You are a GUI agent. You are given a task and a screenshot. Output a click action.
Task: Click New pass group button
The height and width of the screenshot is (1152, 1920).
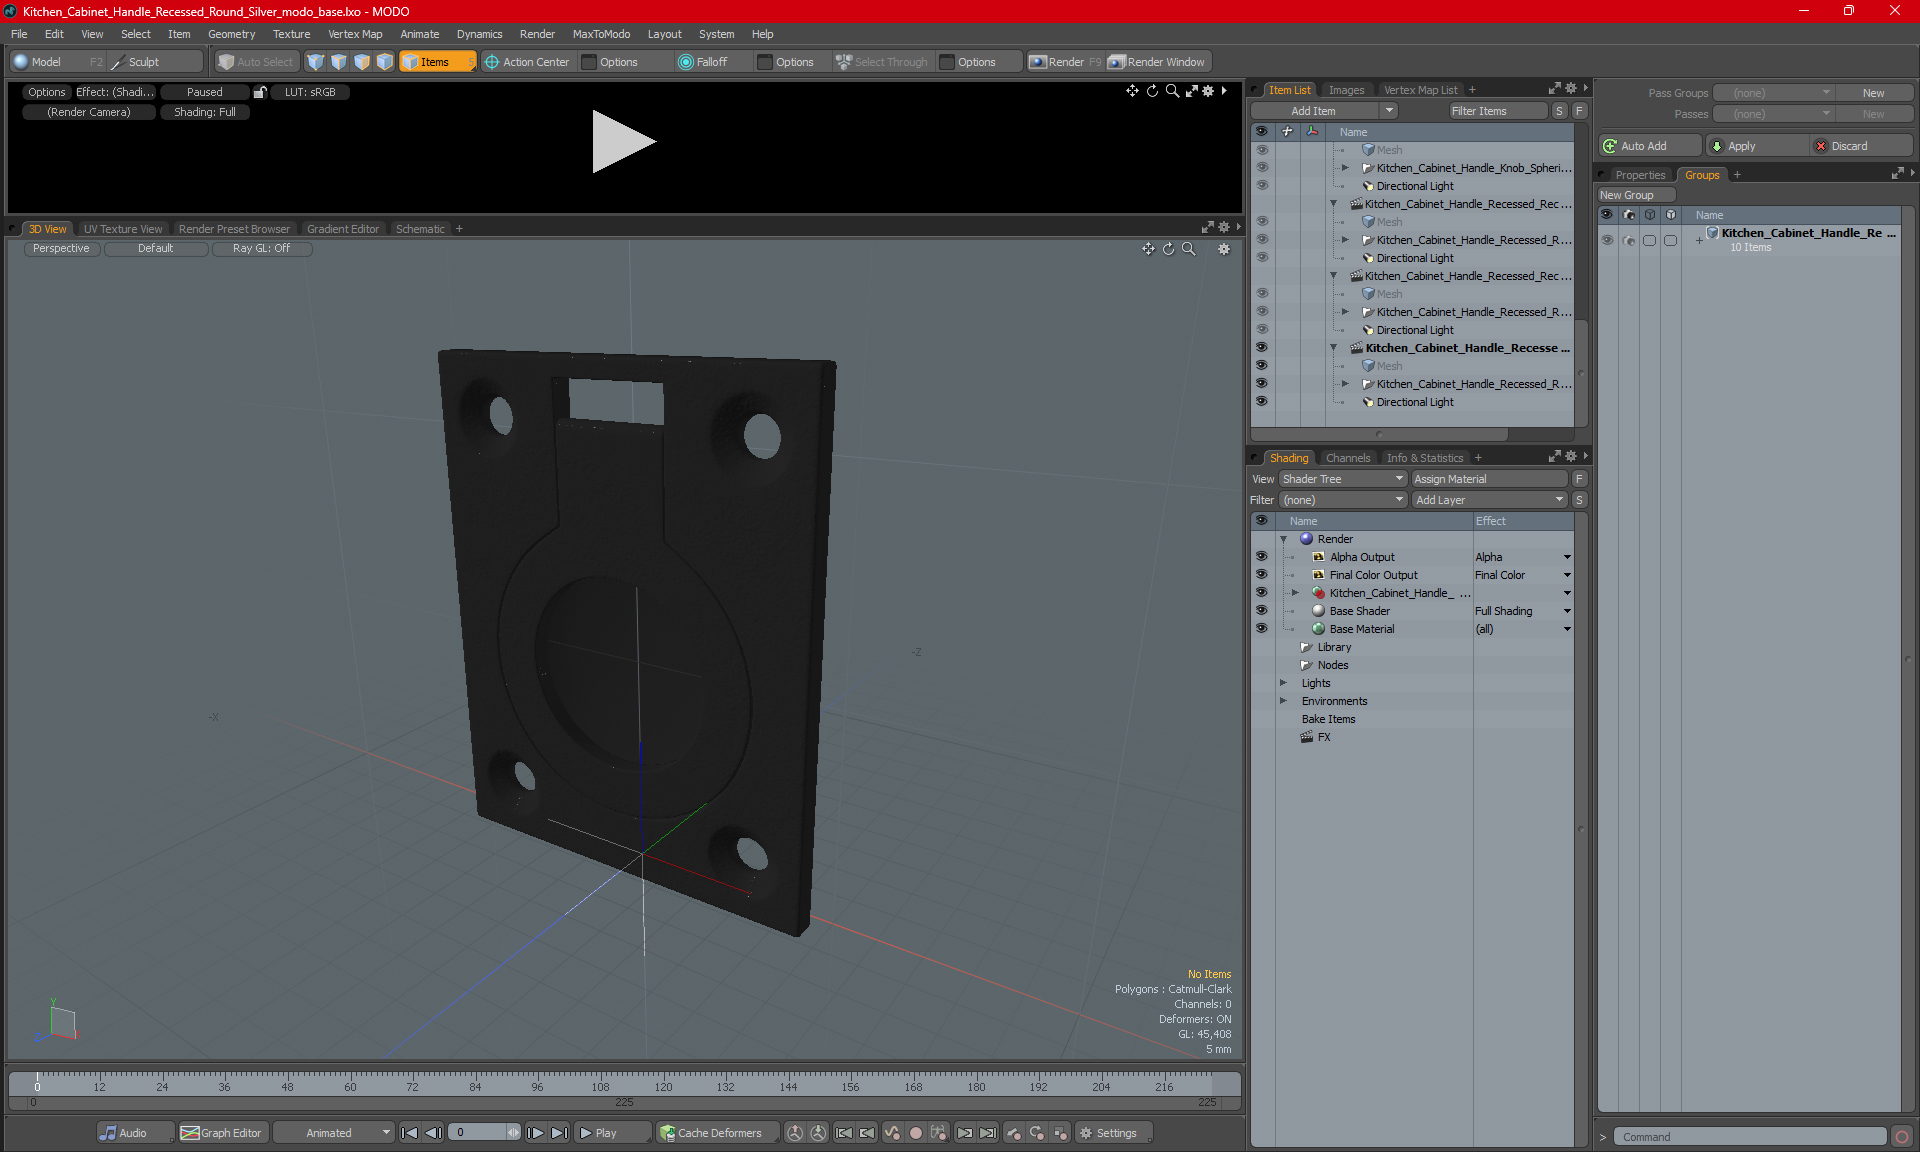[x=1872, y=93]
